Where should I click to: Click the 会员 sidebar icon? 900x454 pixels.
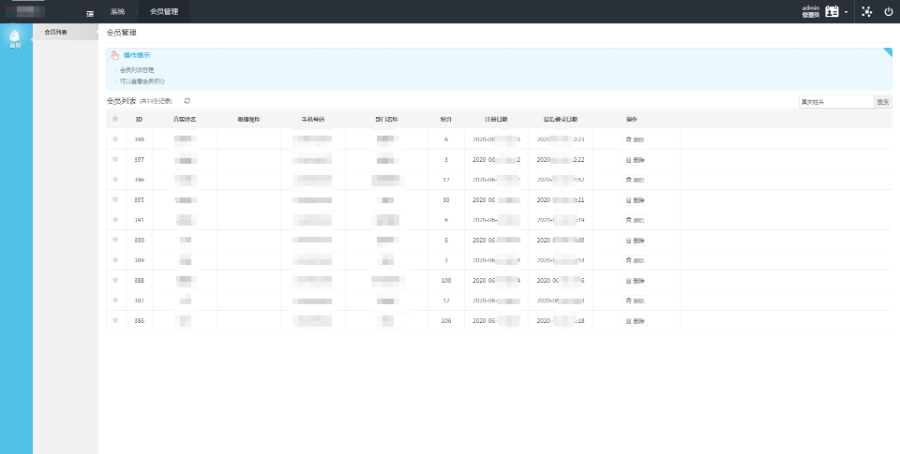15,39
